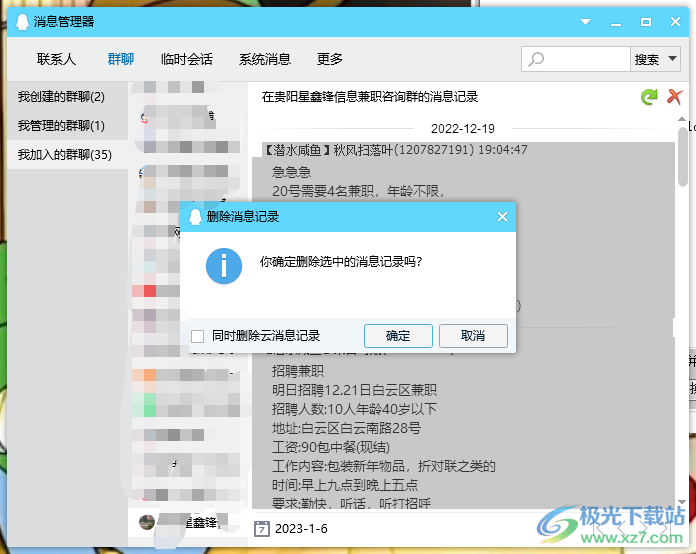Select 我管理的群聊(1) category
This screenshot has width=696, height=554.
click(x=60, y=126)
